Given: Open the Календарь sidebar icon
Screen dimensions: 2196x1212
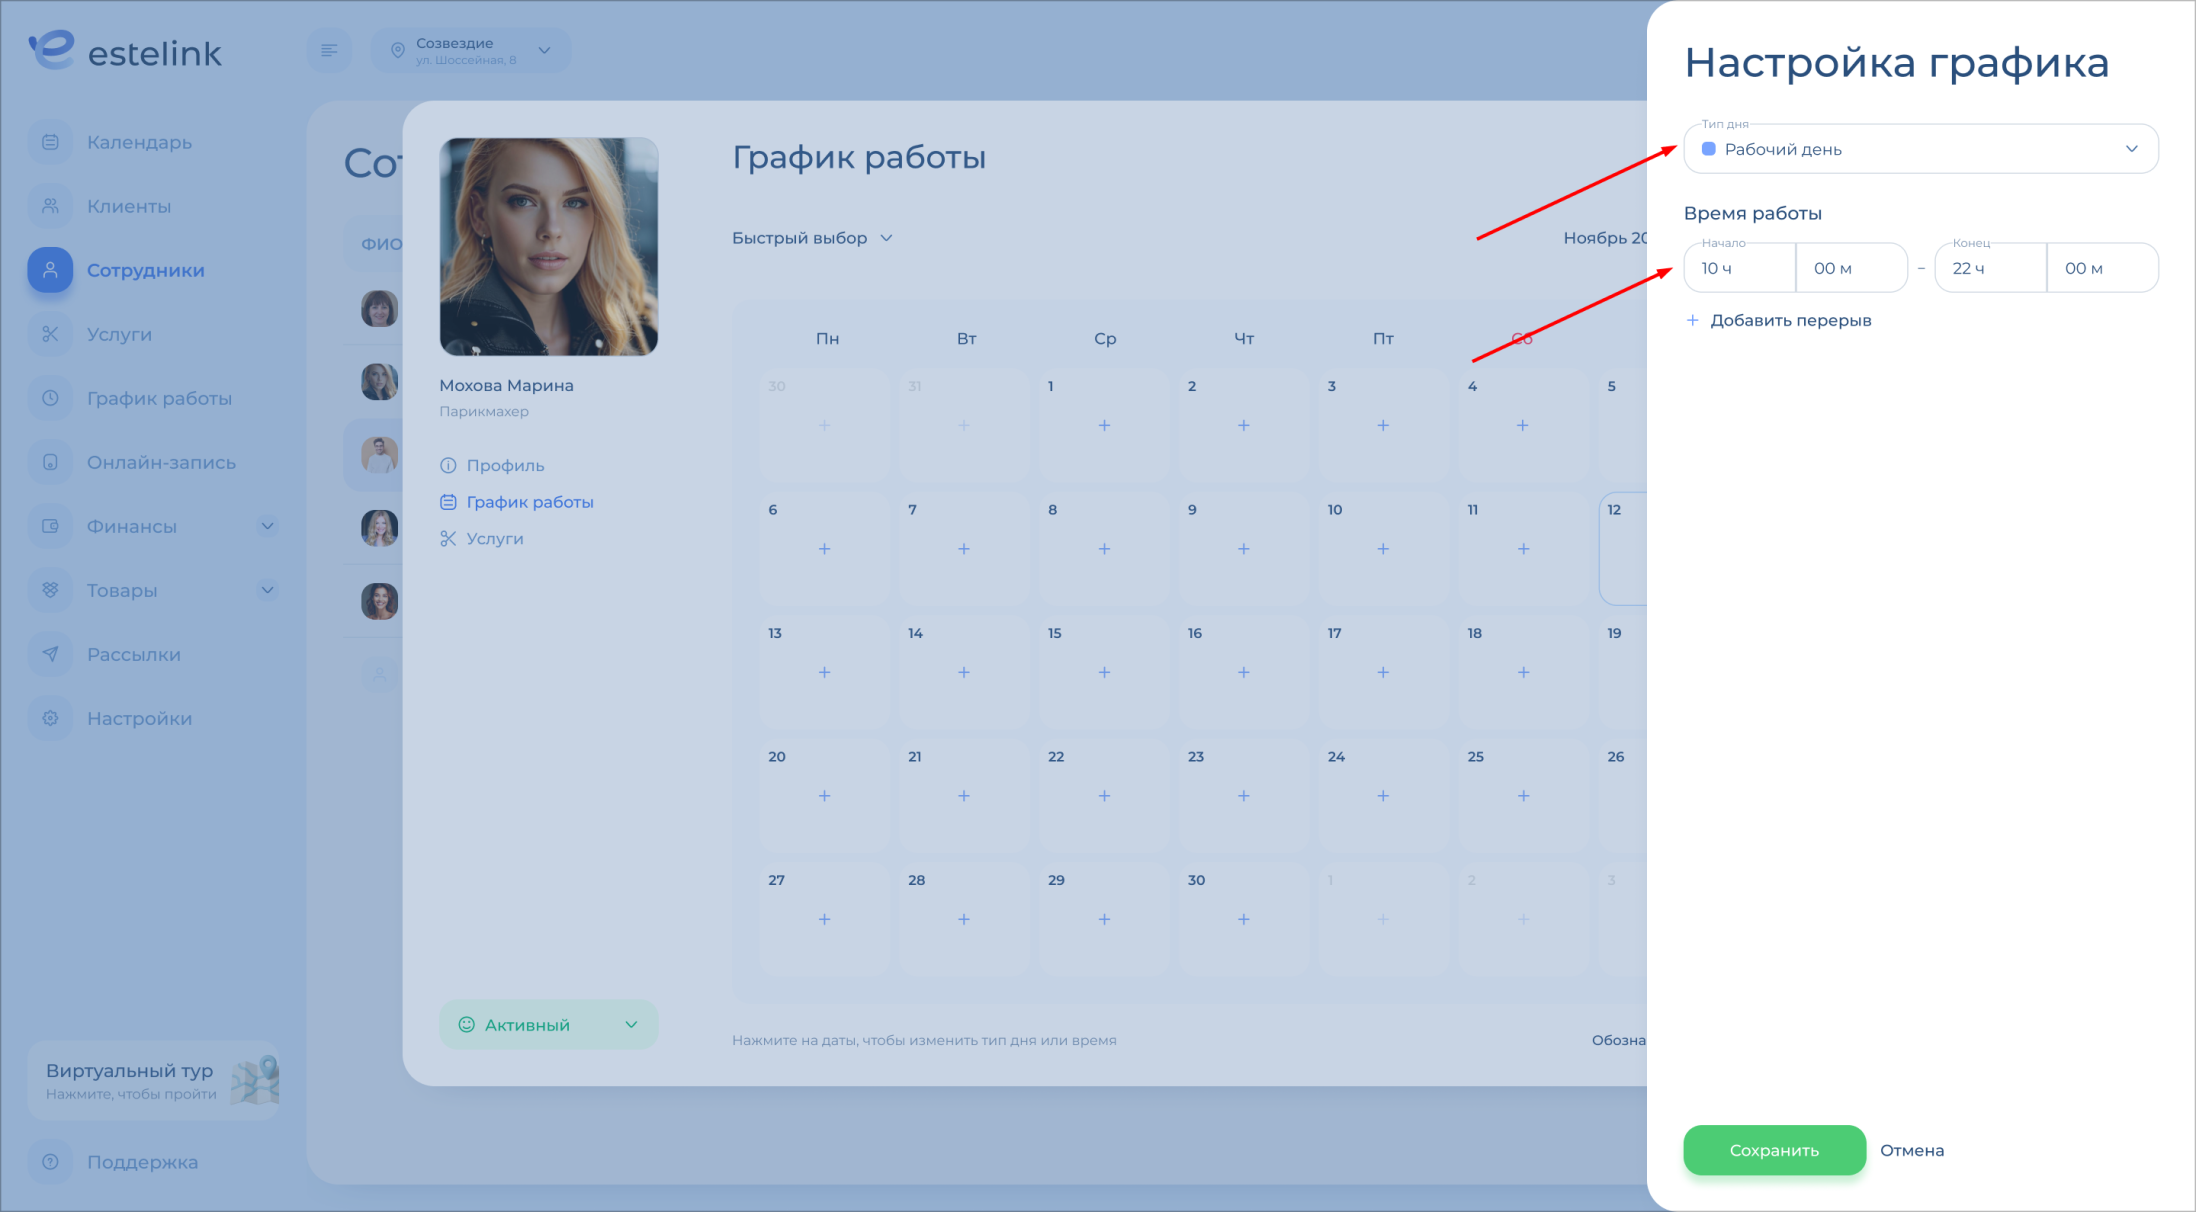Looking at the screenshot, I should (x=50, y=142).
